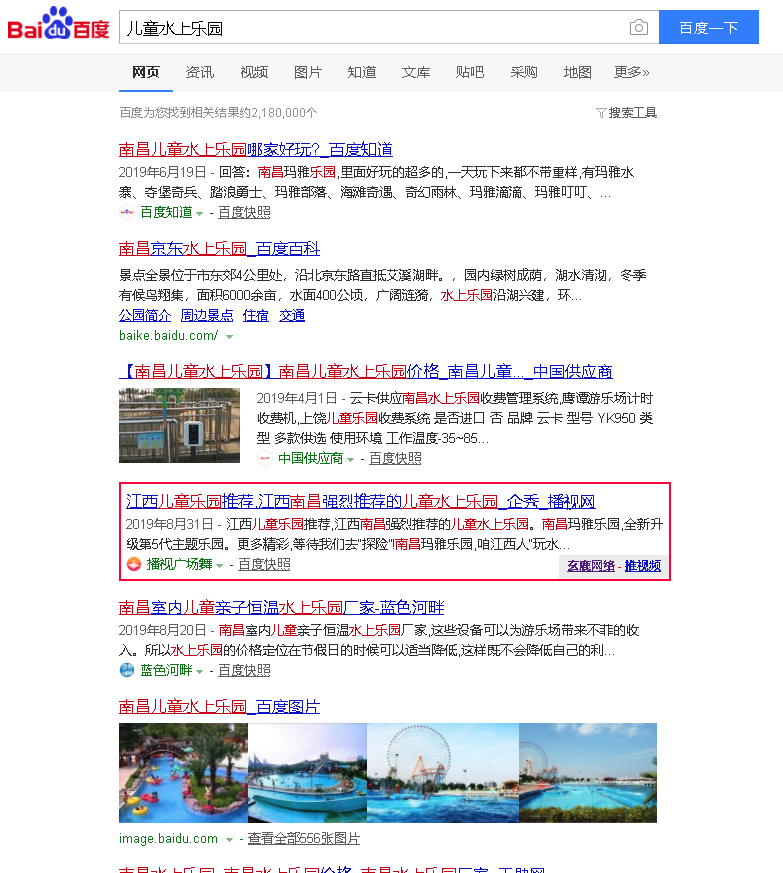Screen dimensions: 783x873
Task: Click 播视广场舞 source name
Action: click(x=179, y=564)
